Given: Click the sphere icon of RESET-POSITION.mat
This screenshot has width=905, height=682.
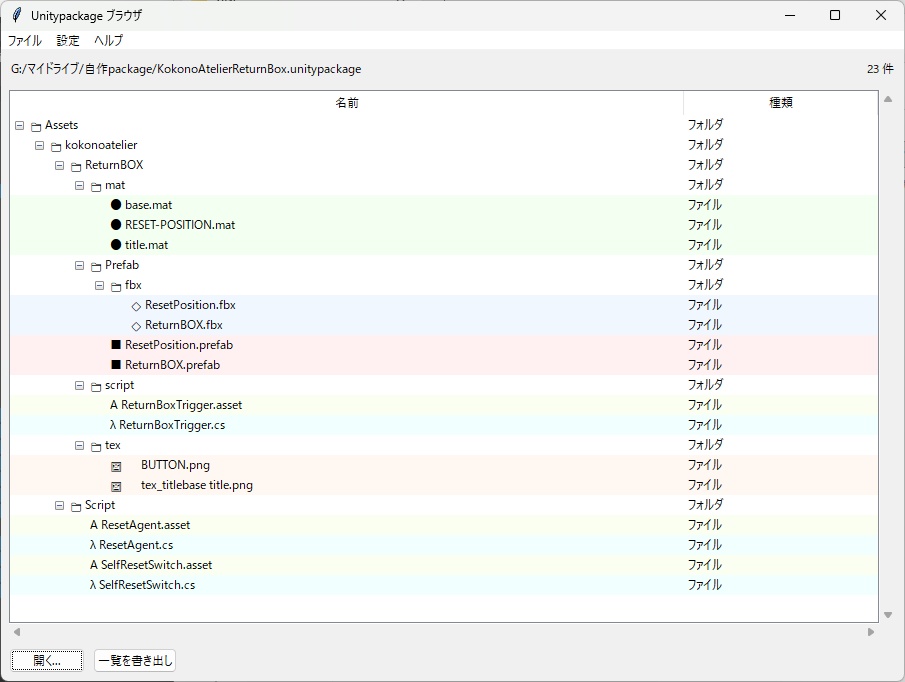Looking at the screenshot, I should tap(114, 225).
